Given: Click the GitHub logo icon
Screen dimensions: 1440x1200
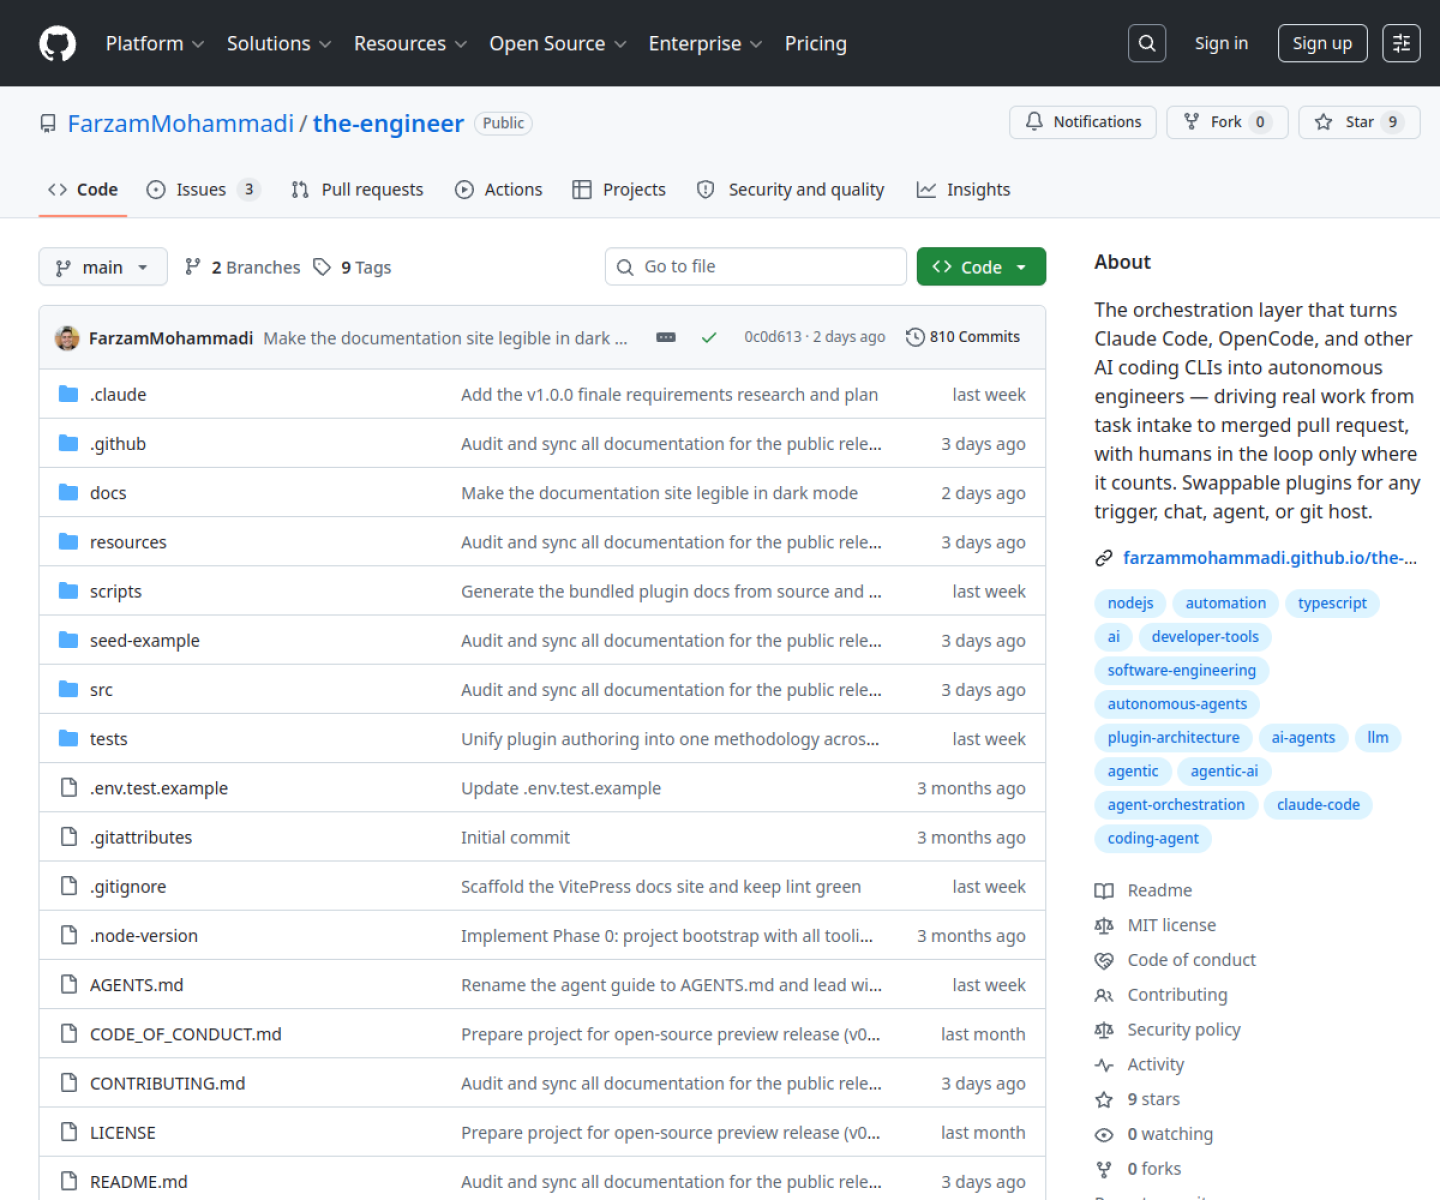Looking at the screenshot, I should [x=57, y=44].
